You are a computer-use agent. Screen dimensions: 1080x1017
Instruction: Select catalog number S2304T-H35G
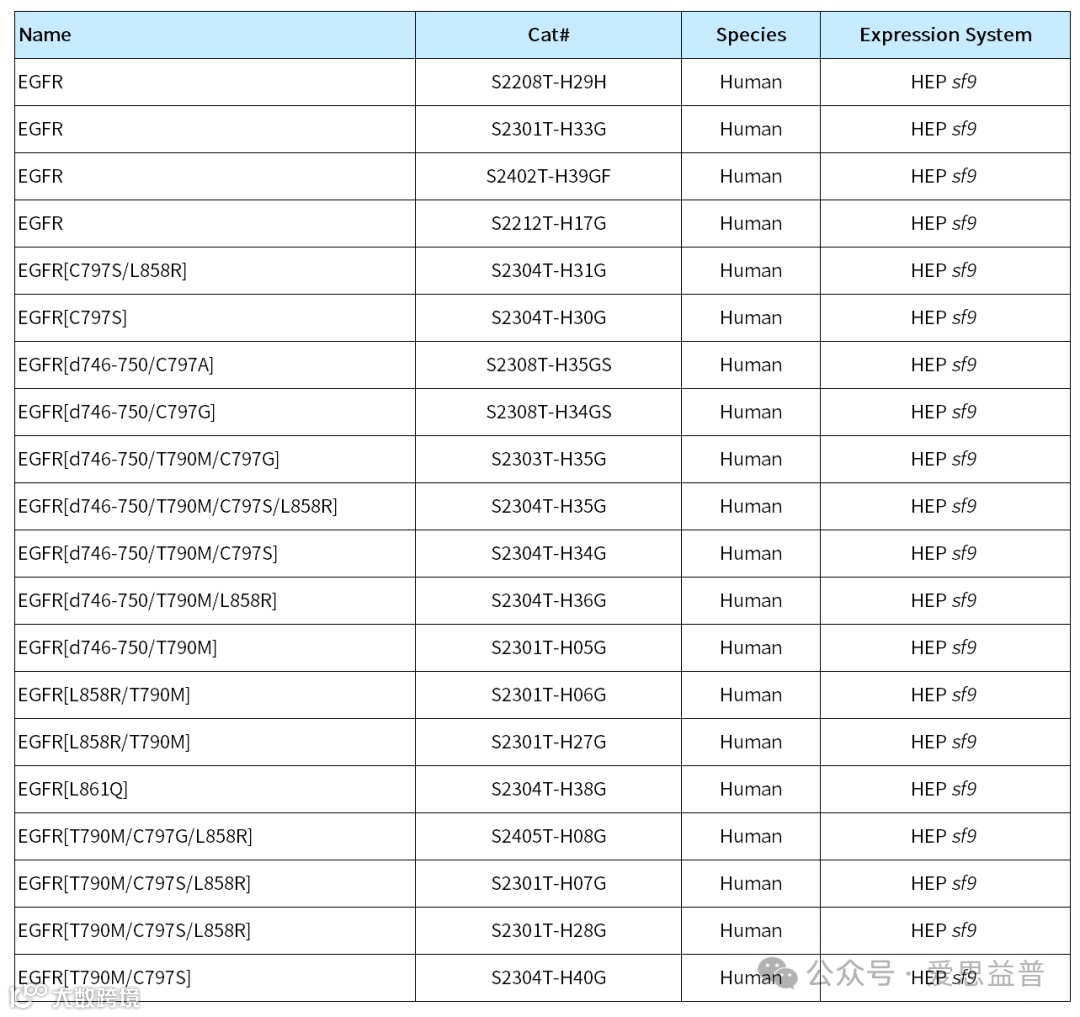click(x=548, y=507)
